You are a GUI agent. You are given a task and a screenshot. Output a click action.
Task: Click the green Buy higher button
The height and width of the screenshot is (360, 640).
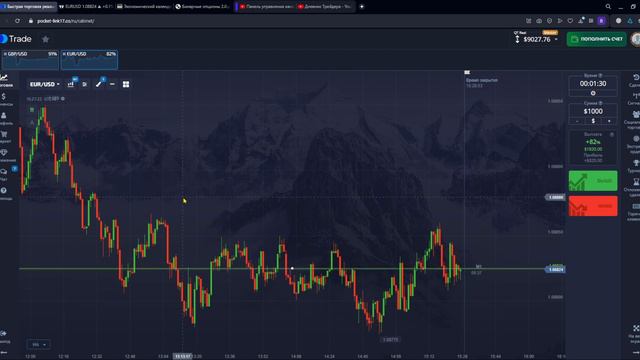pos(593,181)
